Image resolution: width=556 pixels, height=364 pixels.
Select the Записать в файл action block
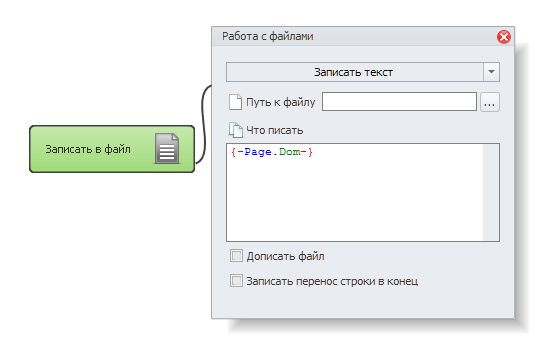(x=112, y=149)
